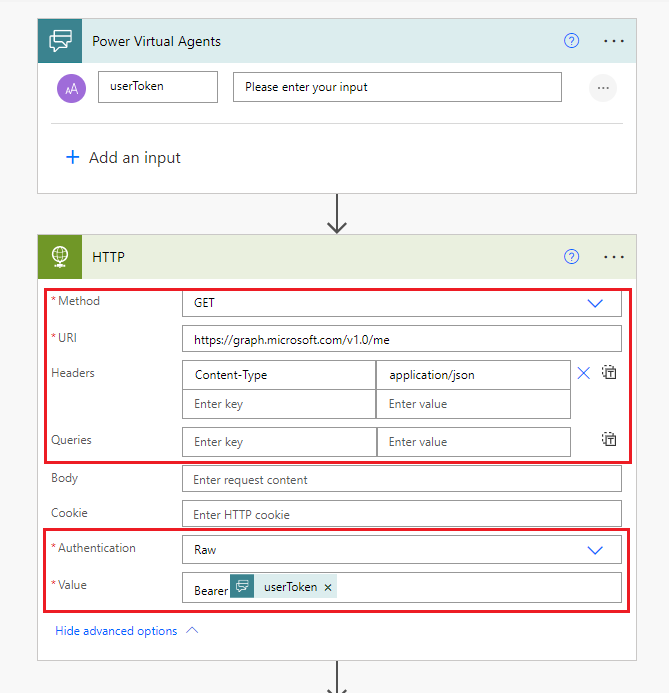Viewport: 669px width, 693px height.
Task: Click the Body request content field
Action: (x=401, y=480)
